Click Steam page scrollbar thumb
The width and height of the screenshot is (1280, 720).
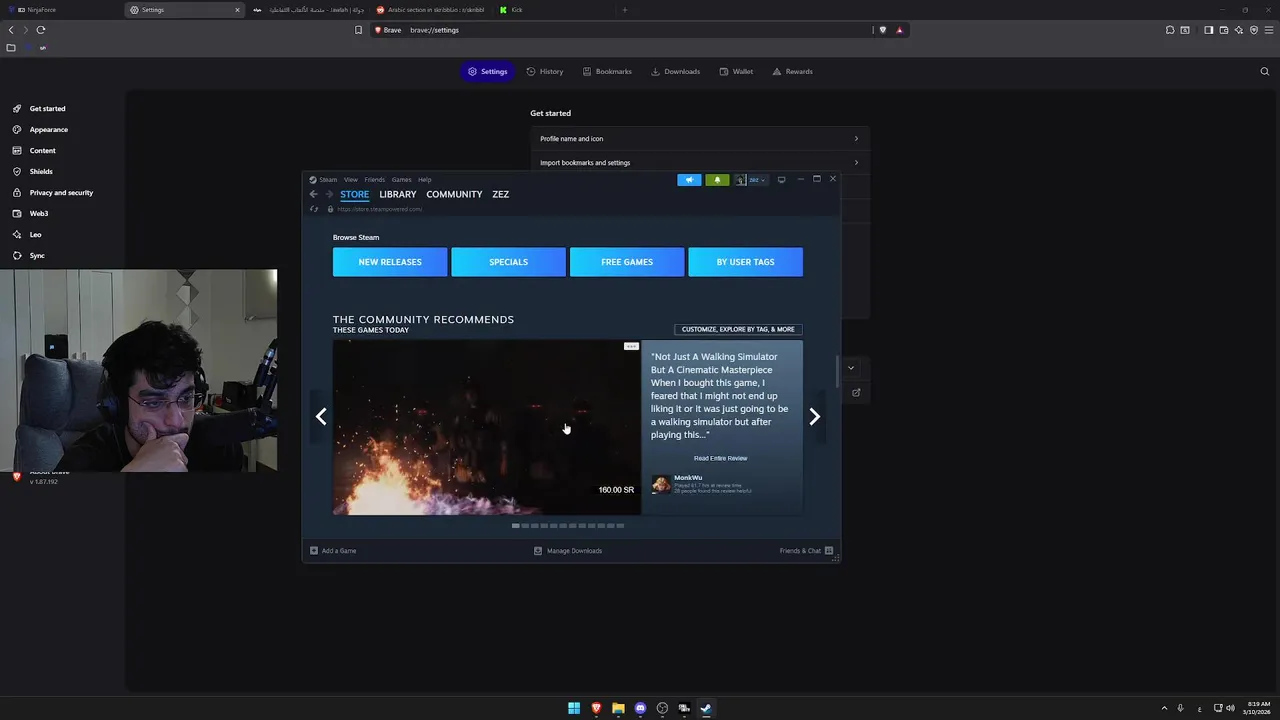[837, 370]
